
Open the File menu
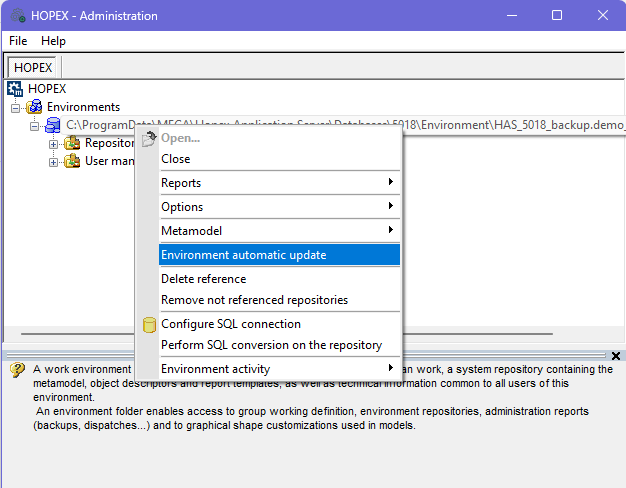pos(18,41)
